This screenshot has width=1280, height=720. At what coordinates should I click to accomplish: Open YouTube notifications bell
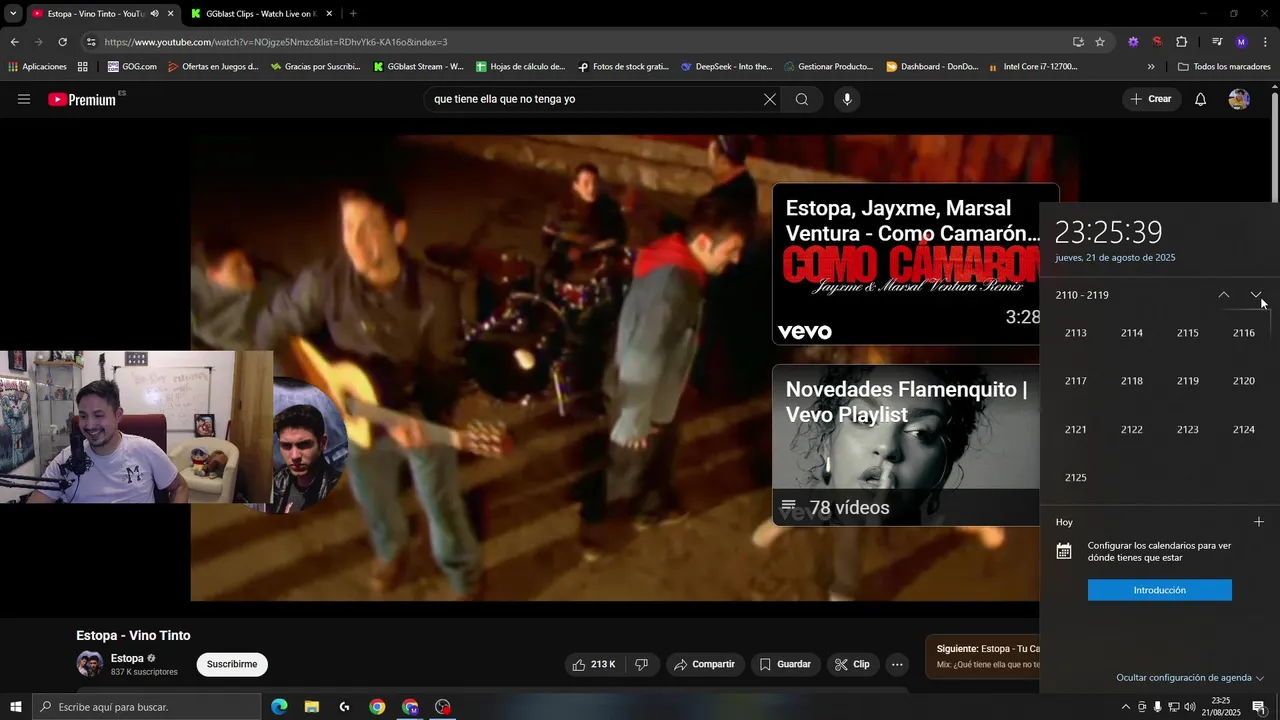click(1200, 99)
